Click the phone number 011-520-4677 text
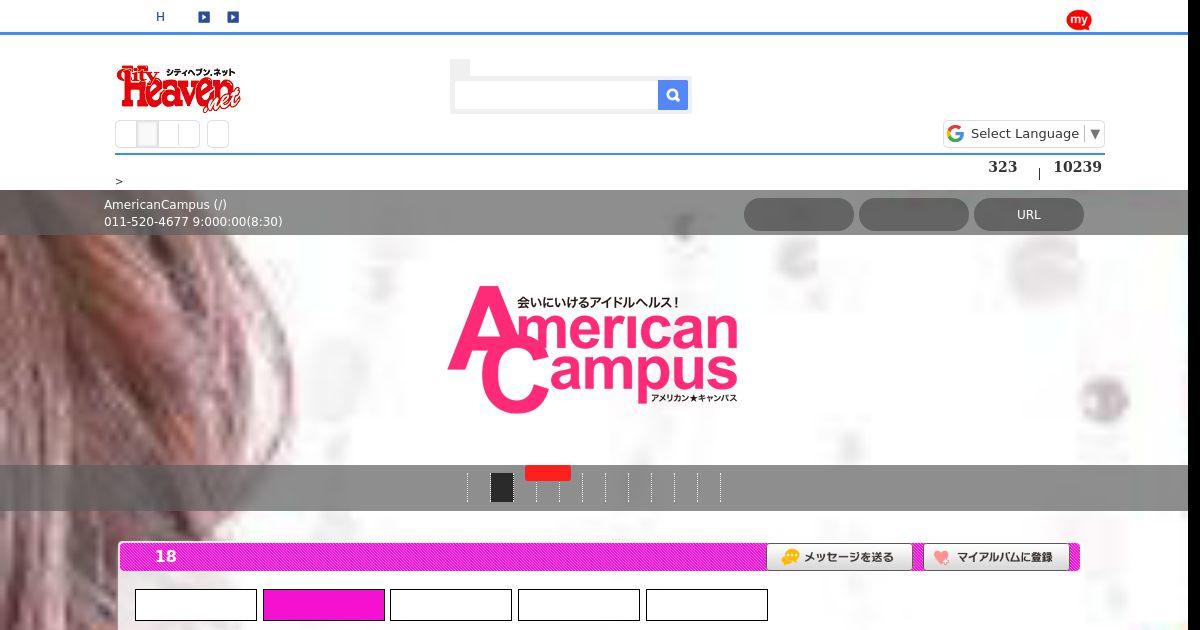 click(x=146, y=222)
